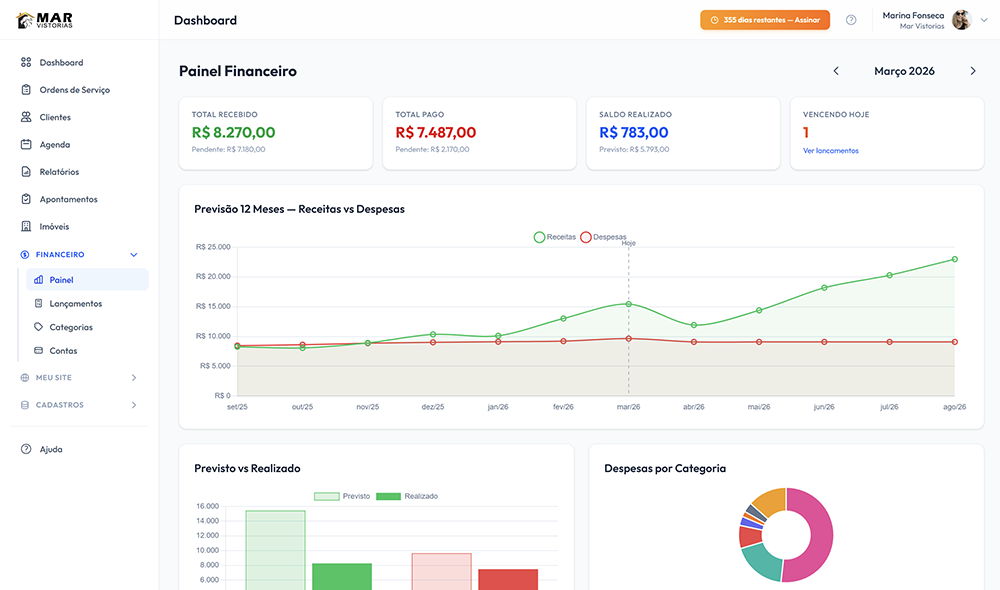Click the 355 dias restantes Assinar button
The image size is (1000, 590).
coord(765,20)
